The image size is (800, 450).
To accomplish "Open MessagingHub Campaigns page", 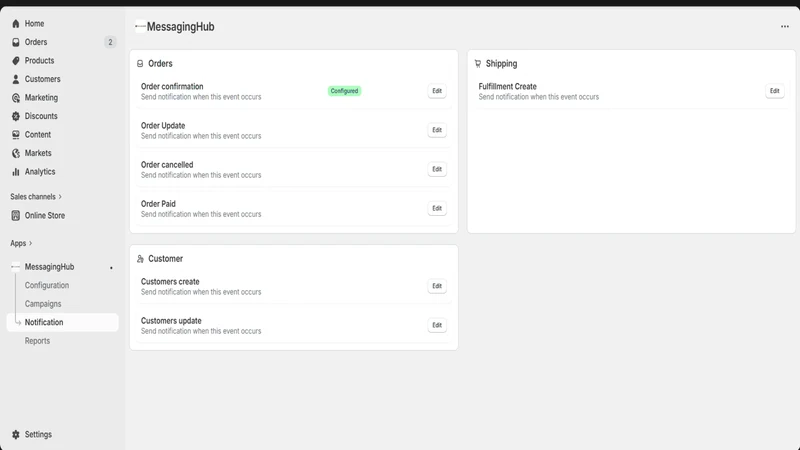I will [x=43, y=304].
